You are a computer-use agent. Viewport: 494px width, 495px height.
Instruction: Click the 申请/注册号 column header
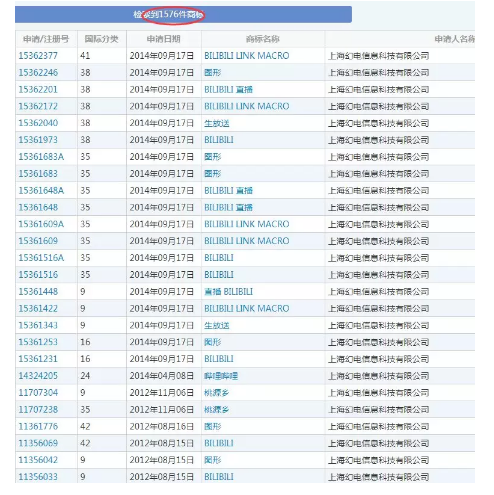coord(46,39)
